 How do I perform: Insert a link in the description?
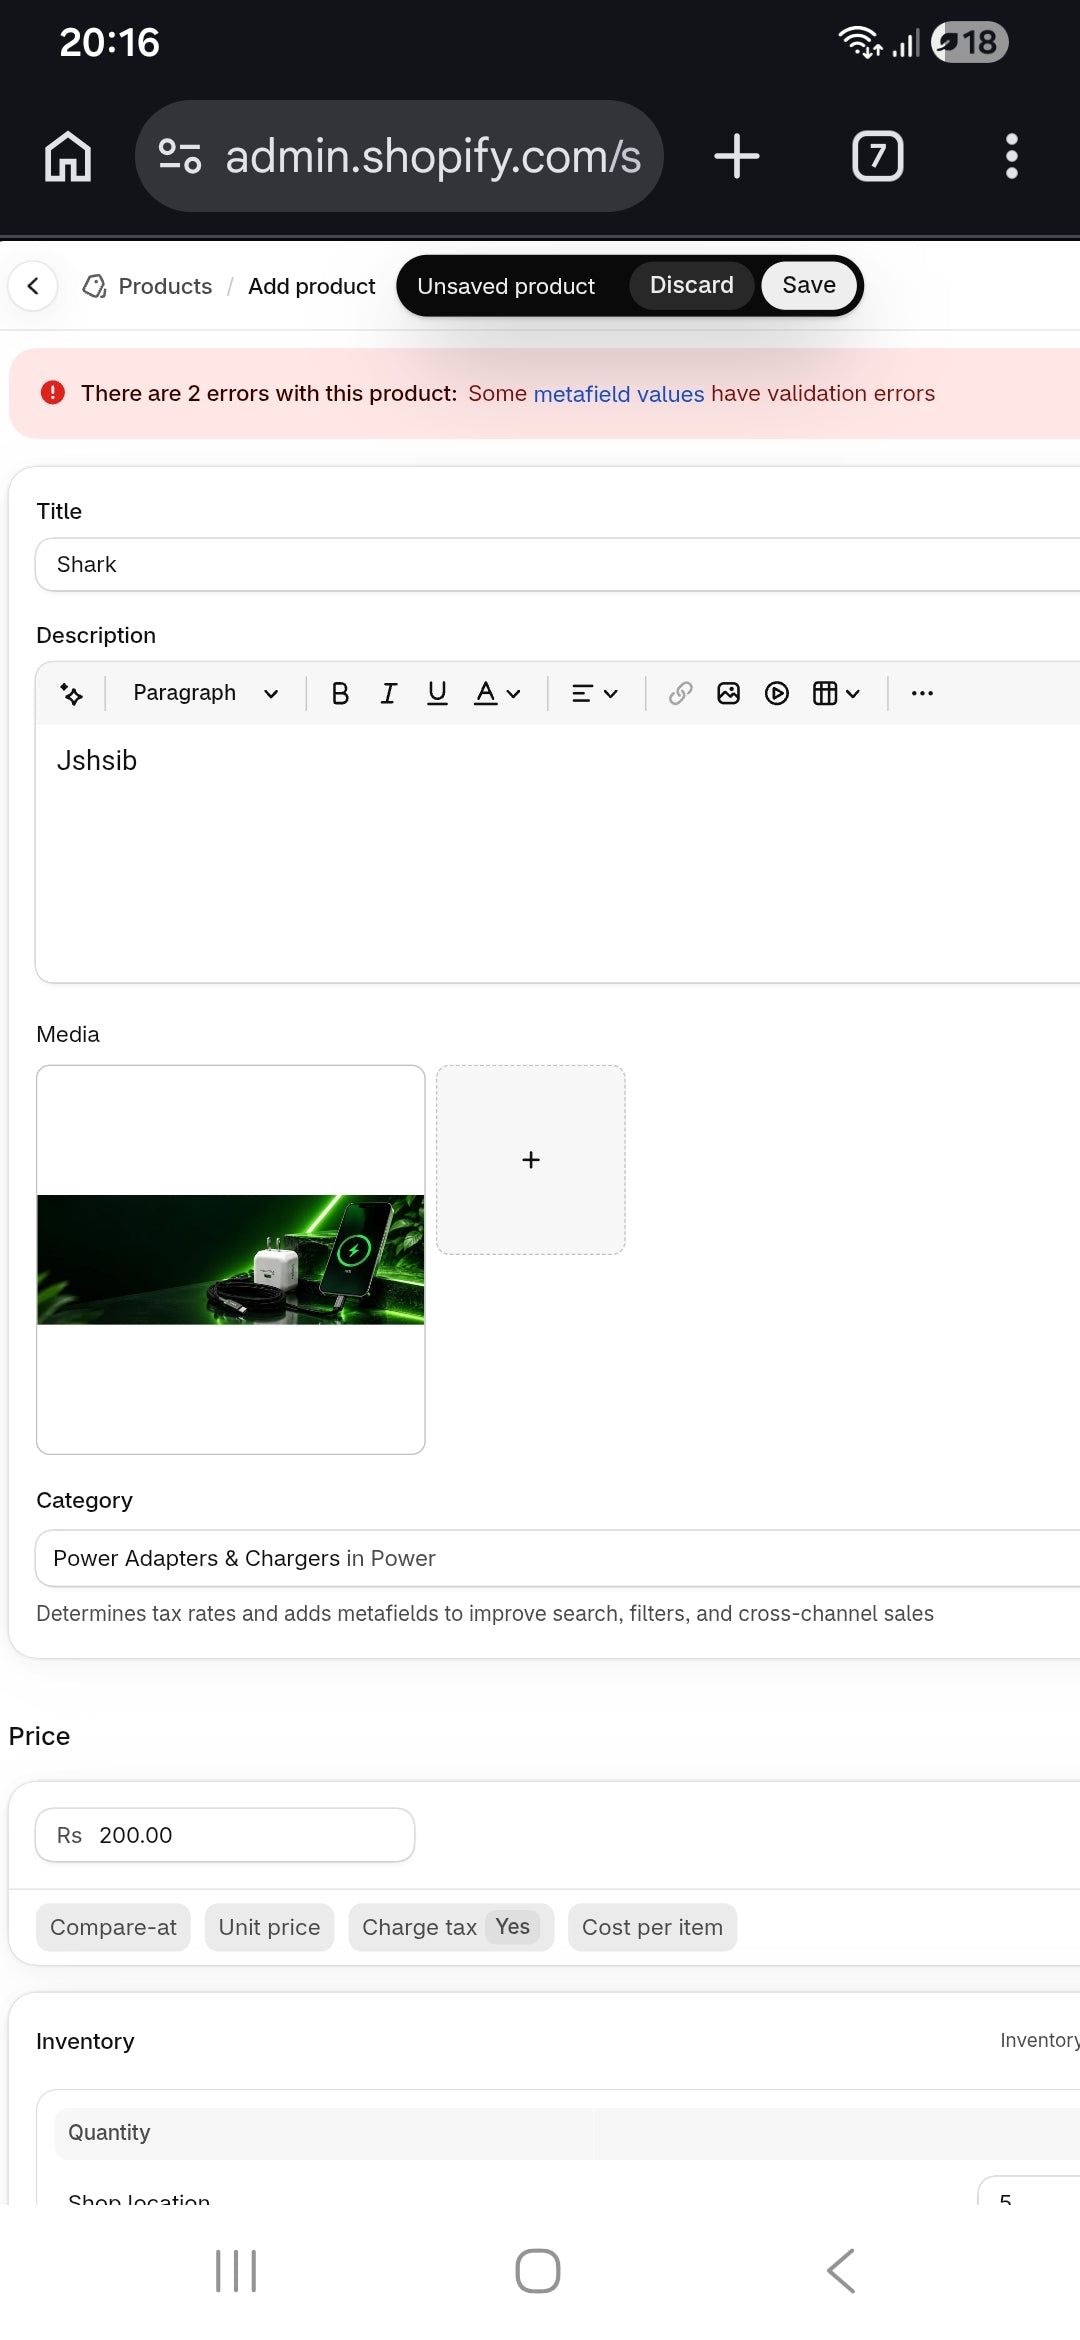pos(680,693)
